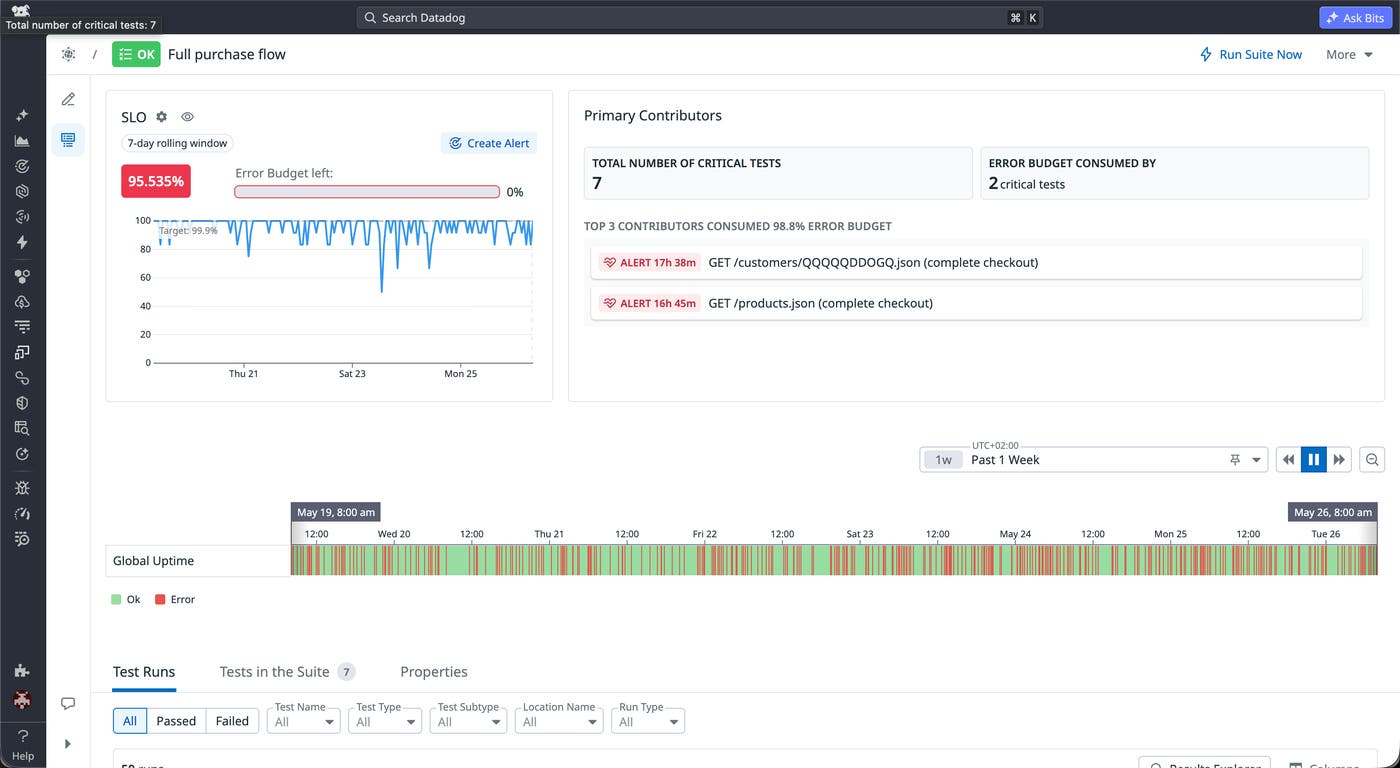The height and width of the screenshot is (768, 1400).
Task: Click the Datadog dog logo
Action: (21, 11)
